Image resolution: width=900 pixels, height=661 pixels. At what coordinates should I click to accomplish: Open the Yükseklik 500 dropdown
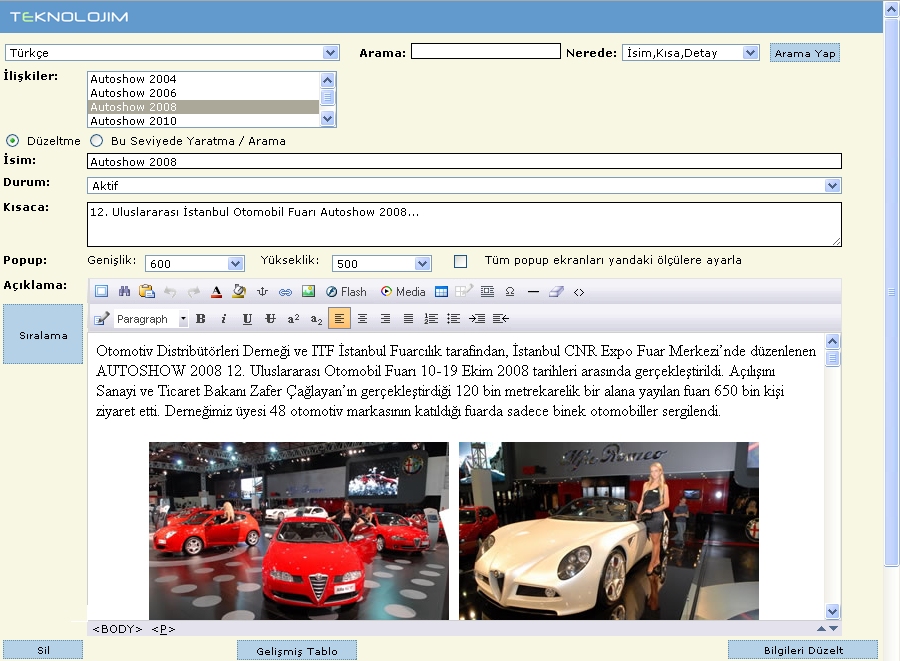tap(382, 263)
